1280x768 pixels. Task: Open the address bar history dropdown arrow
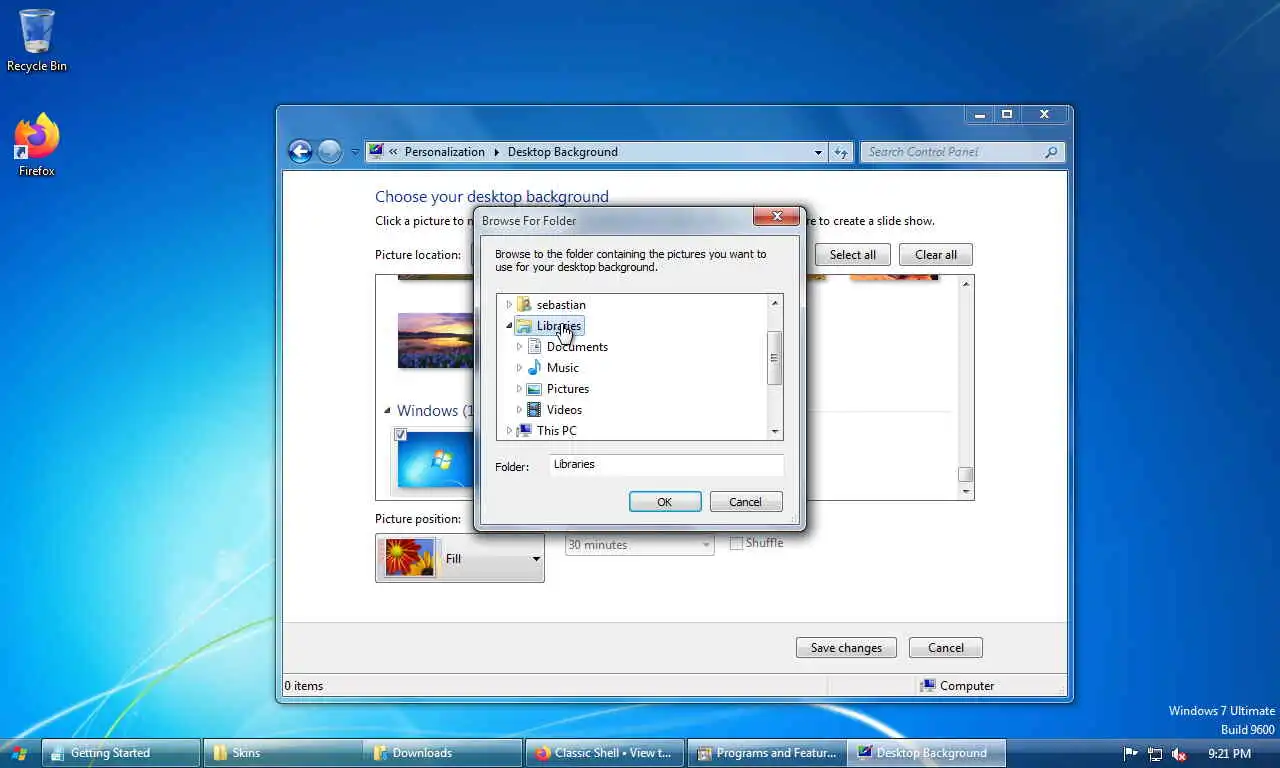tap(818, 152)
